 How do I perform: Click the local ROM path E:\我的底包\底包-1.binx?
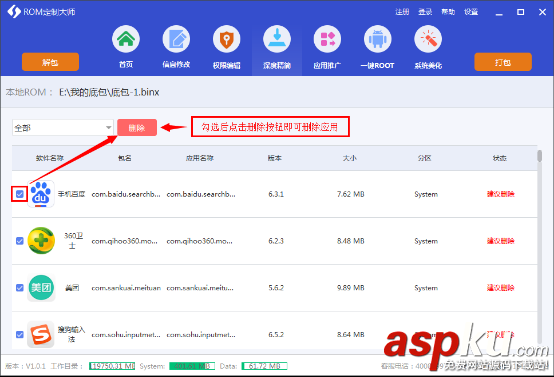pos(109,92)
